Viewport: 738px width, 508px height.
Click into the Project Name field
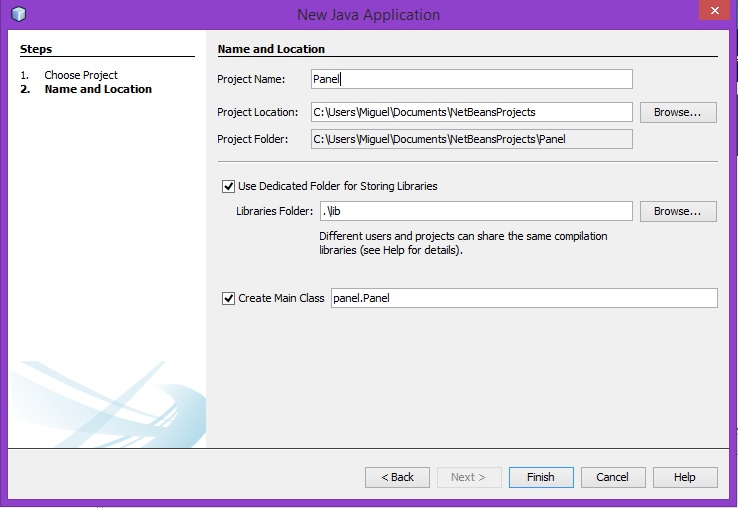[471, 79]
